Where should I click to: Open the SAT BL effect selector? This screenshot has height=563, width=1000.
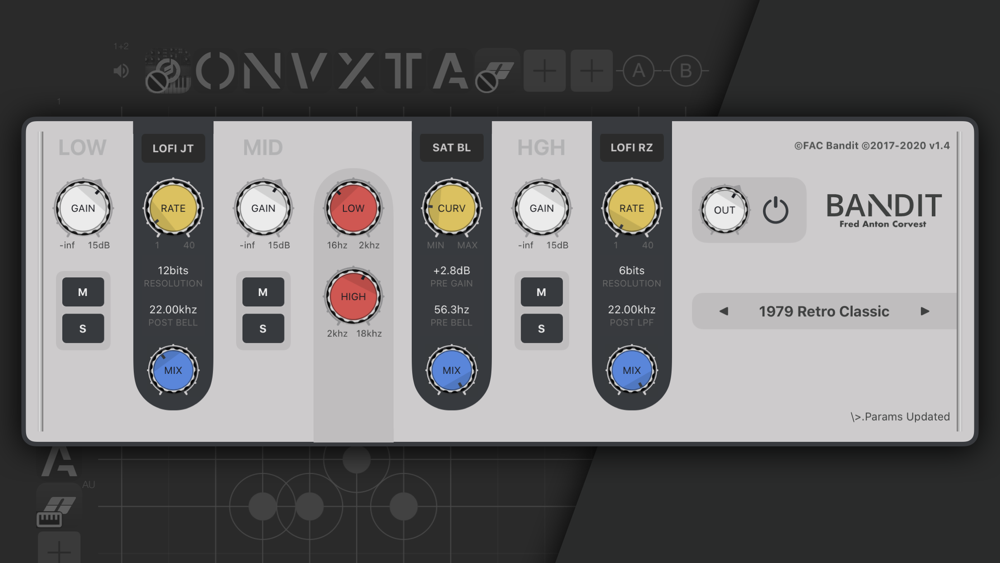click(x=452, y=147)
